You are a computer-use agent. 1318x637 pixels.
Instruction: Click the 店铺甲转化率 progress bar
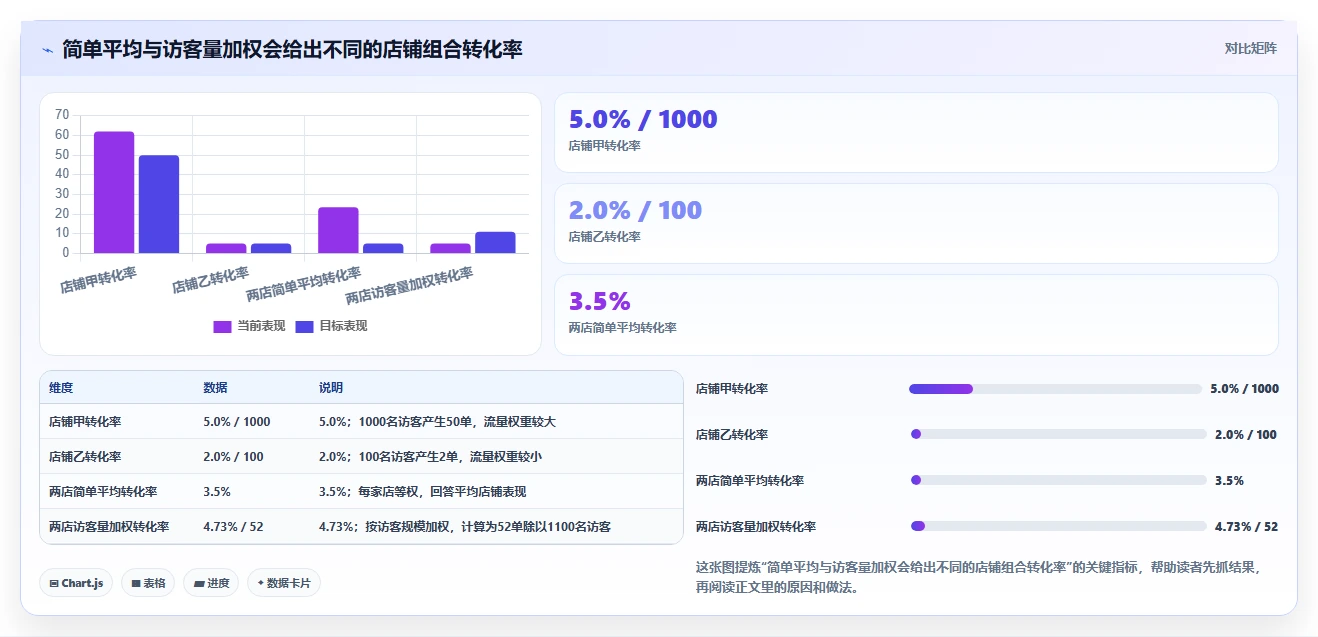pyautogui.click(x=1055, y=389)
